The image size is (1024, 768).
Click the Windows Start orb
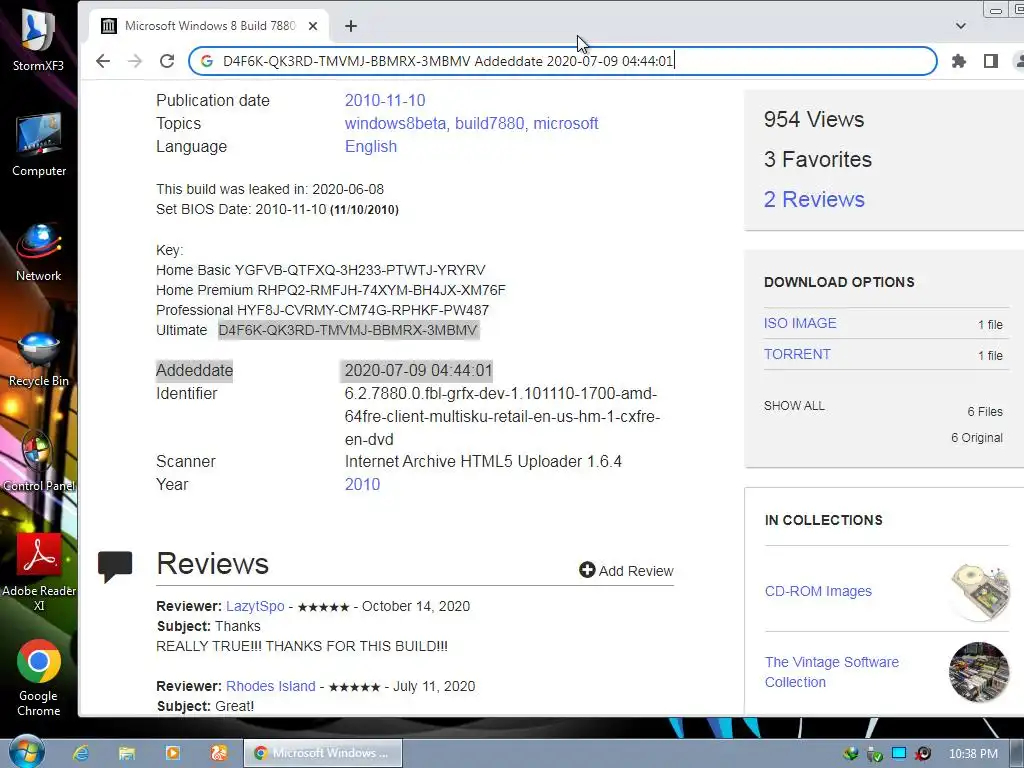coord(27,752)
